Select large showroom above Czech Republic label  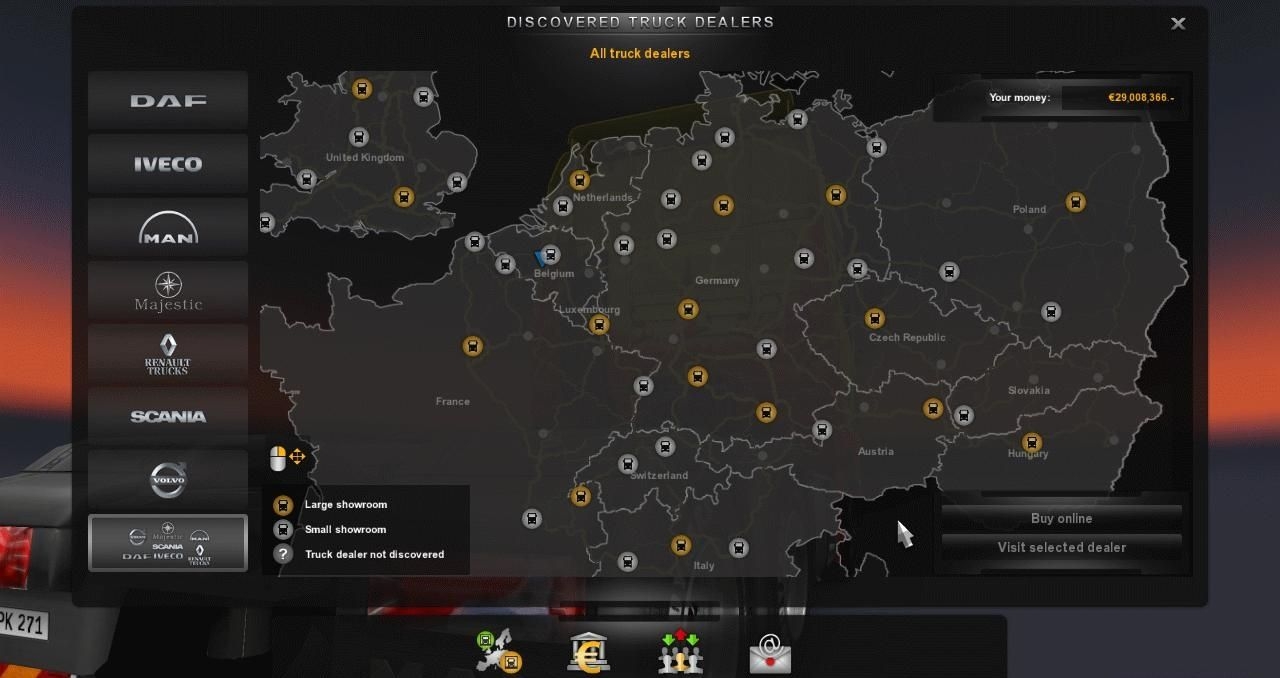pos(875,319)
